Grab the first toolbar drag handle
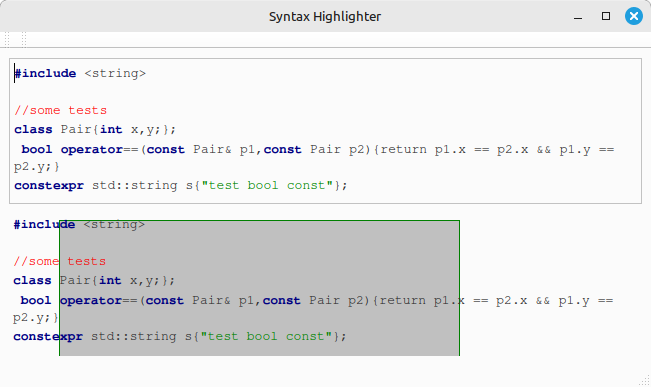The height and width of the screenshot is (387, 651). pyautogui.click(x=7, y=40)
